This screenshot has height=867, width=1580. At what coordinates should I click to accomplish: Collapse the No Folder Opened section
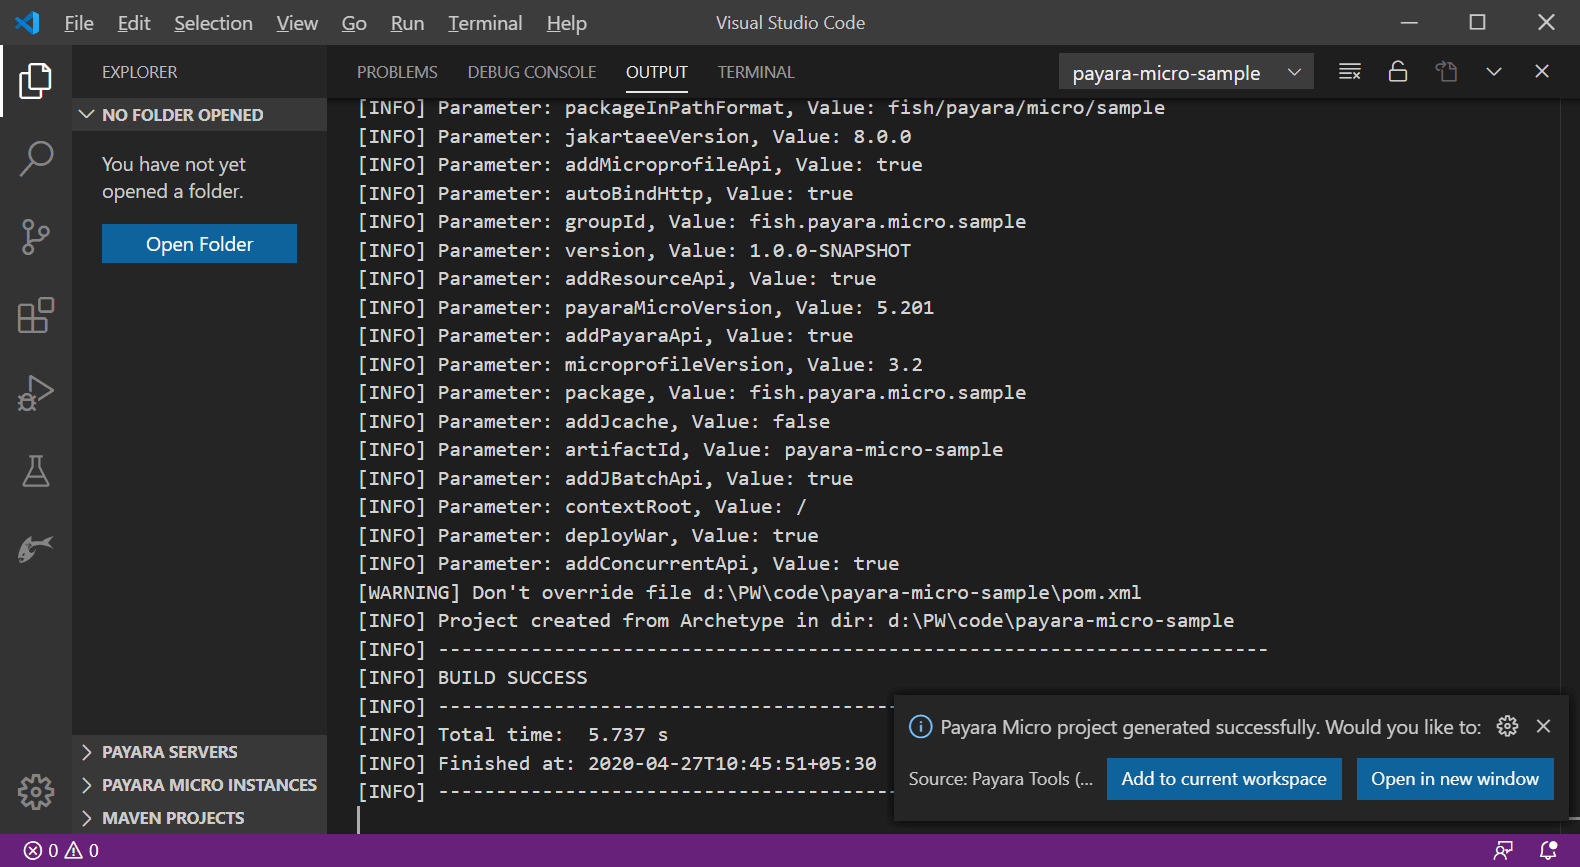pyautogui.click(x=199, y=115)
